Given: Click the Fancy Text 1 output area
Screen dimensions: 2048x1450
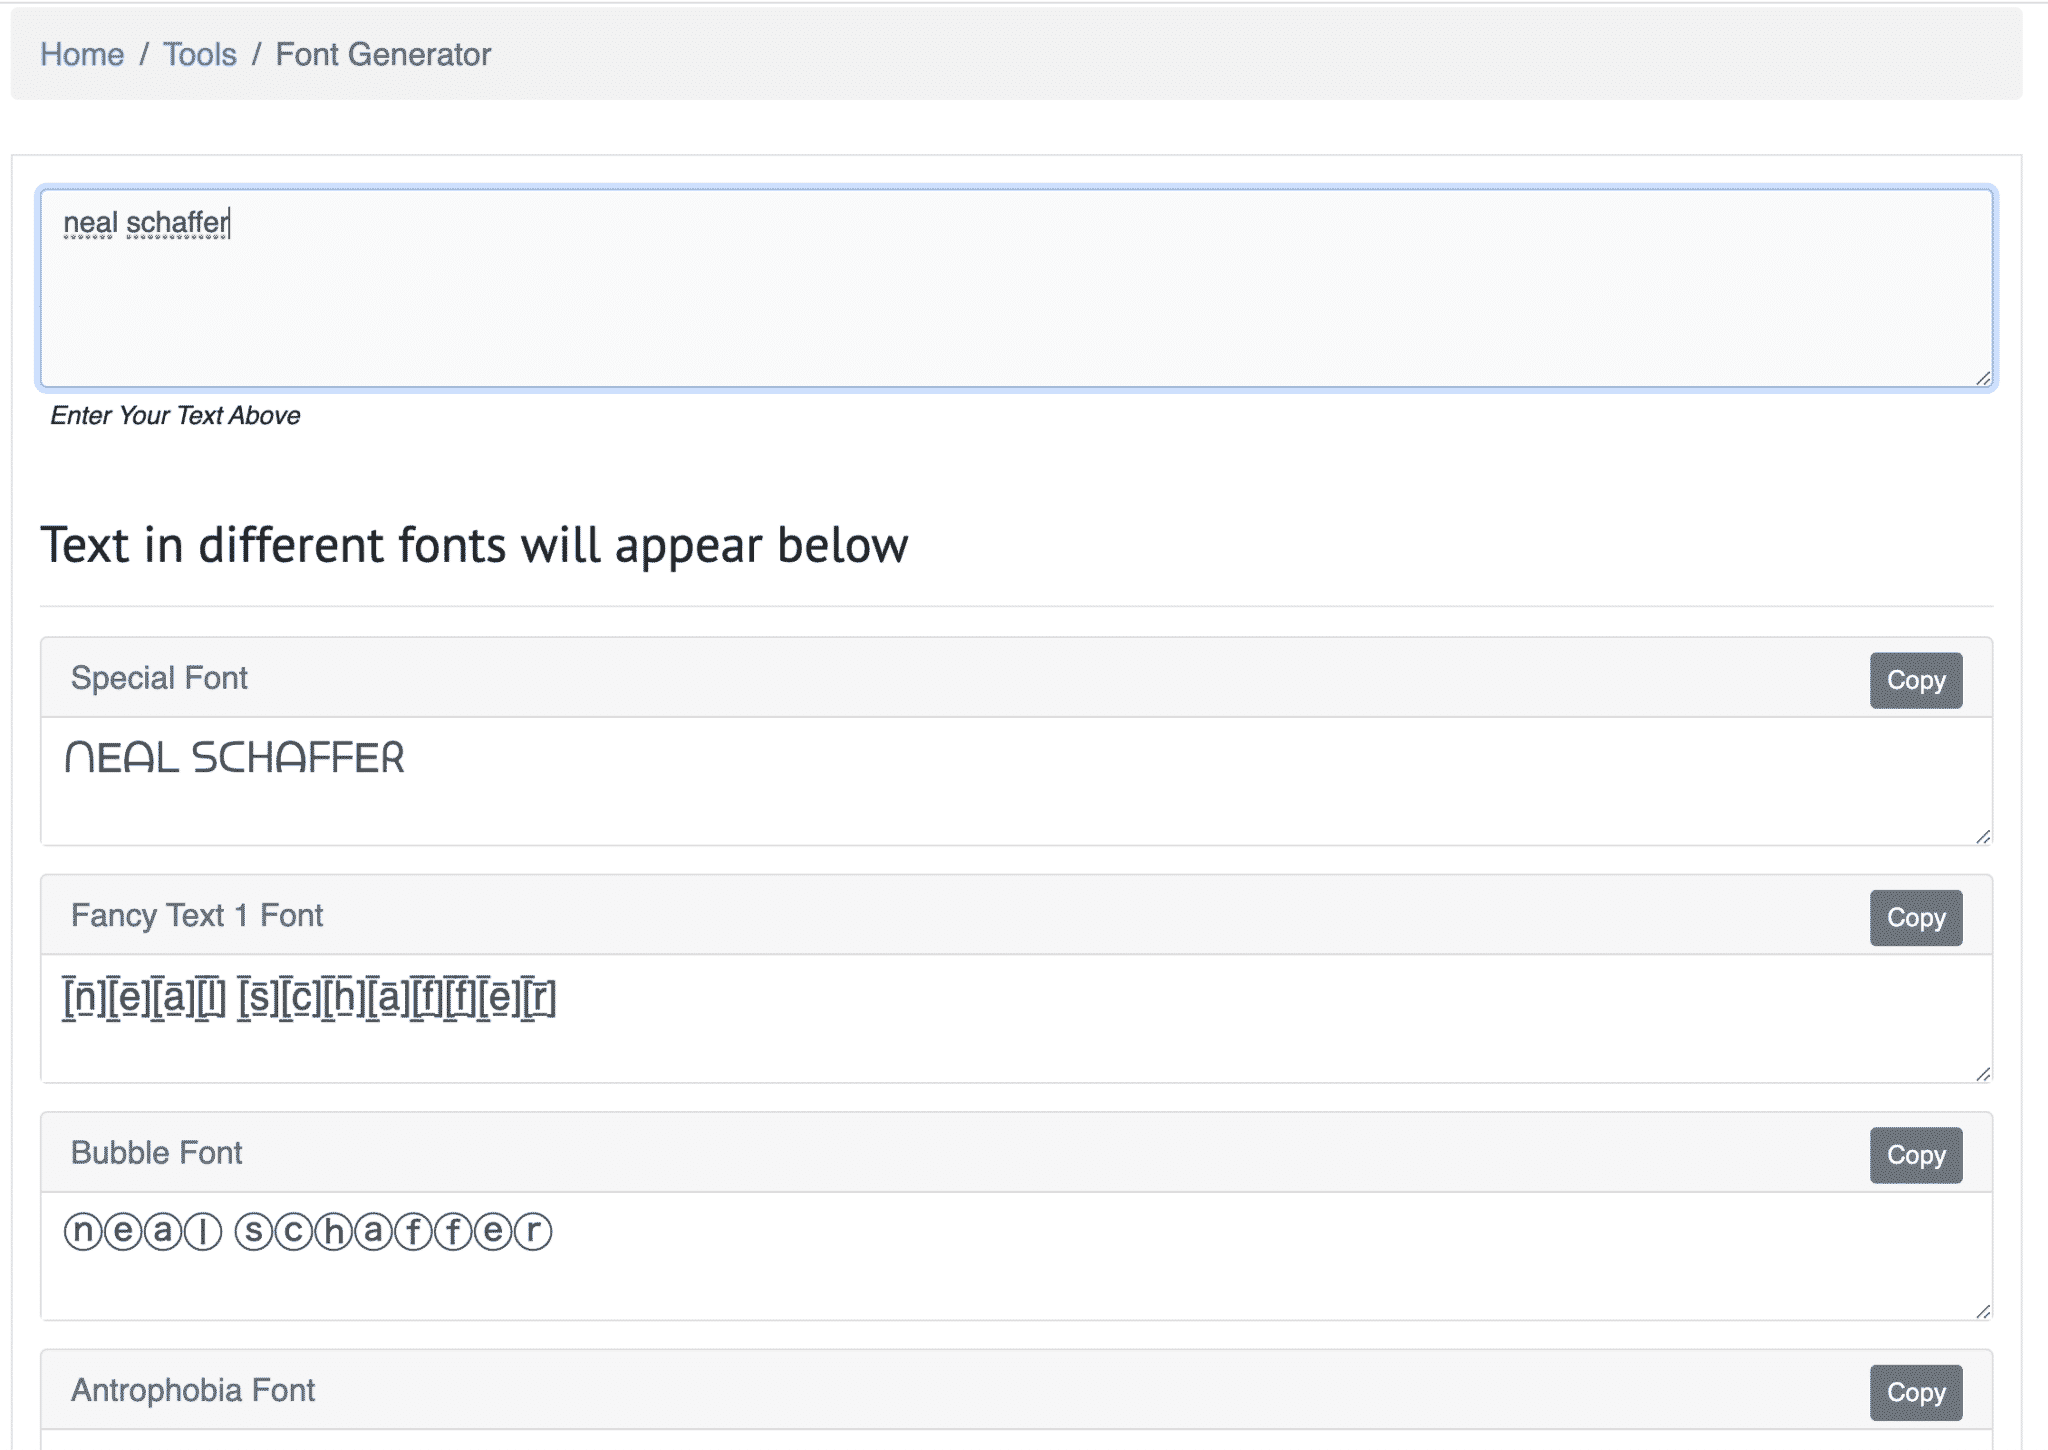Looking at the screenshot, I should [310, 996].
